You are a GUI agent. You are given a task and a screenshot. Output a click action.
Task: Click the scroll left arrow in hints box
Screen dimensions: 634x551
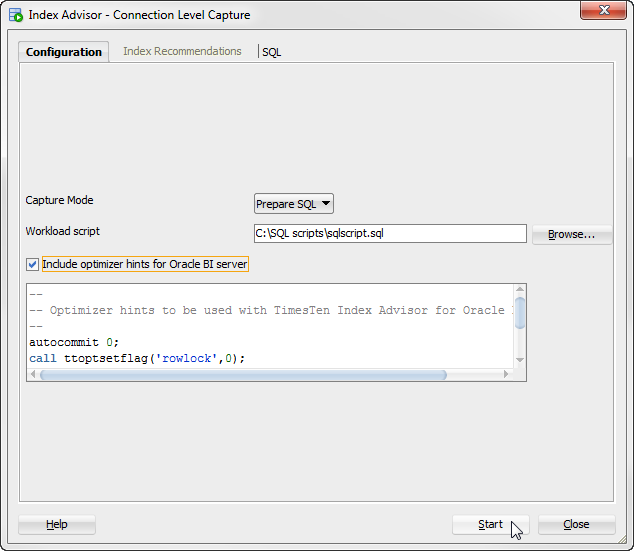[33, 374]
